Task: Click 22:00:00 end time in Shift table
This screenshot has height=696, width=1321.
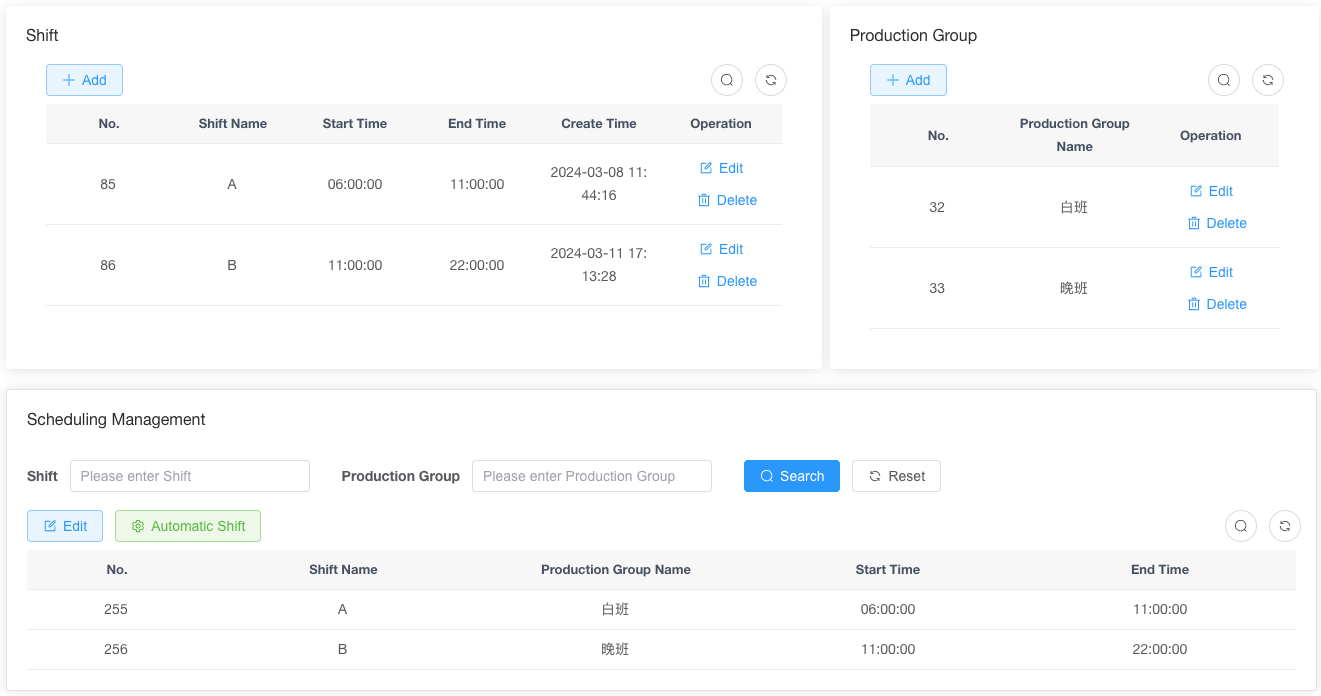Action: [x=477, y=265]
